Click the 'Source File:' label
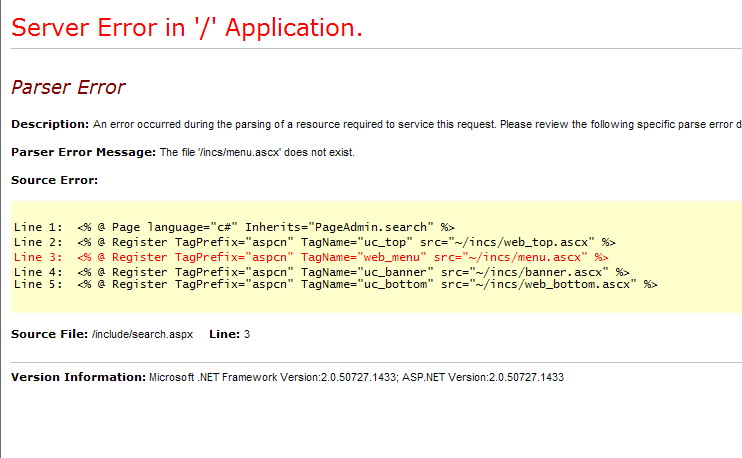Image resolution: width=742 pixels, height=458 pixels. 49,333
